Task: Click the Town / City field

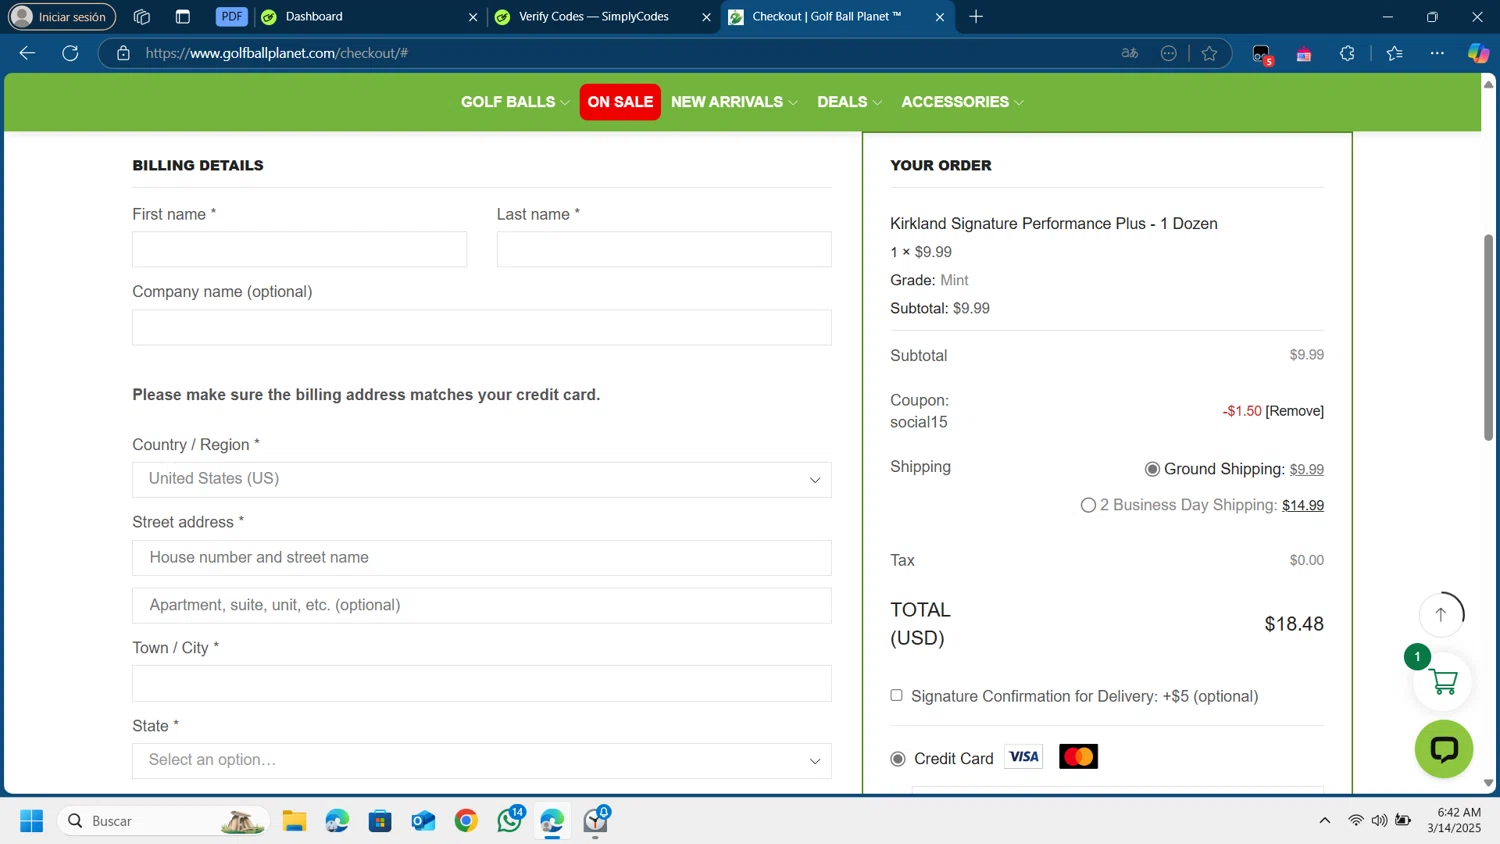Action: click(x=482, y=683)
